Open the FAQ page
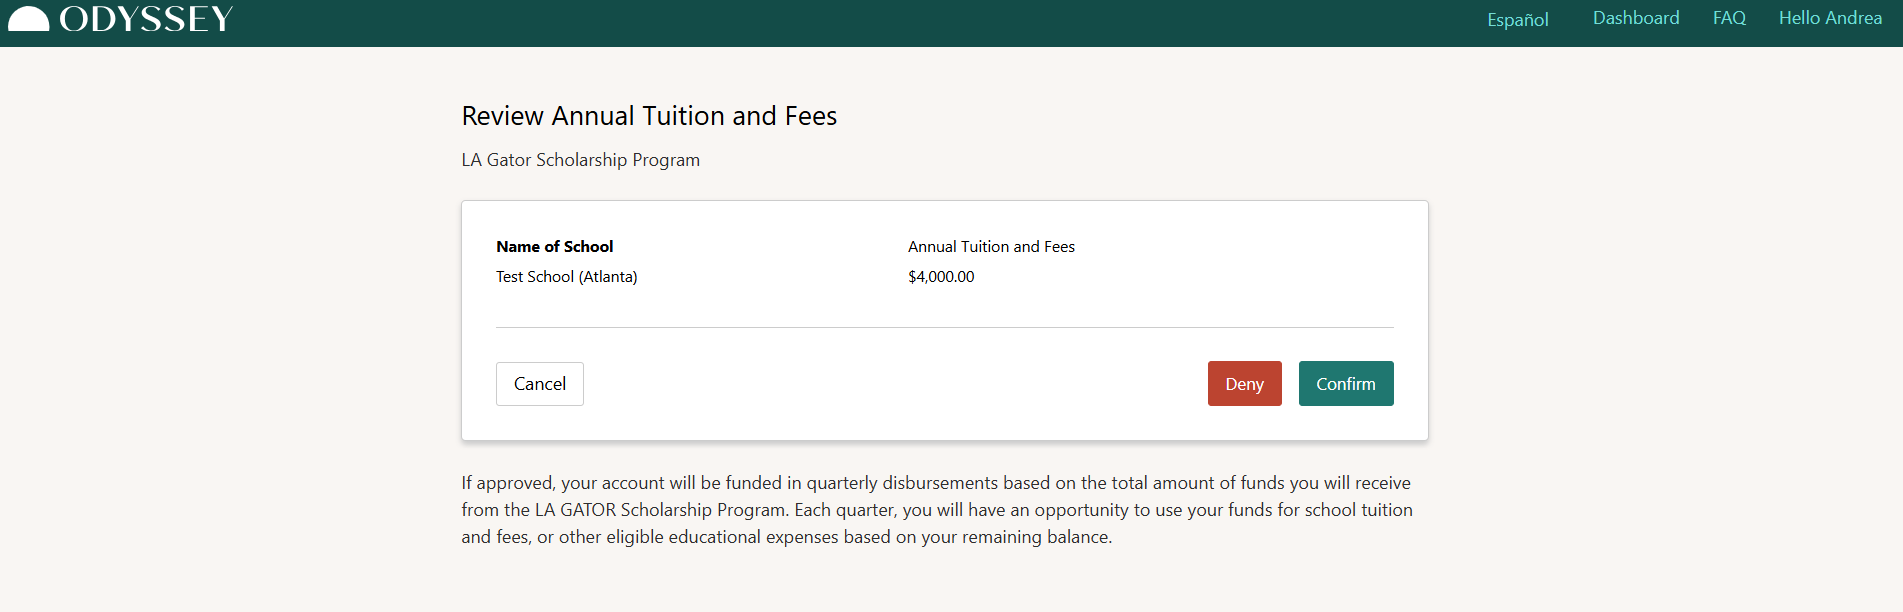 click(x=1729, y=18)
